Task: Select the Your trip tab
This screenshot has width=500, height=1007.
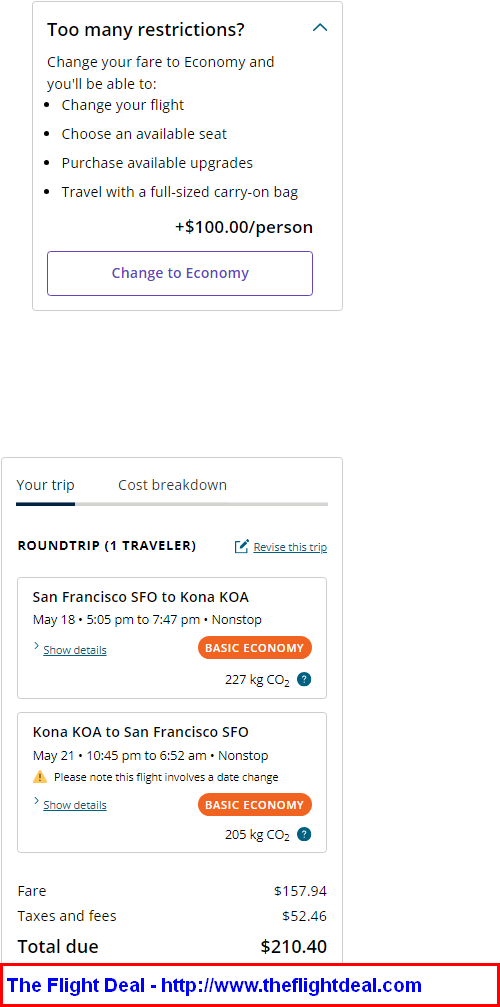Action: pos(45,485)
